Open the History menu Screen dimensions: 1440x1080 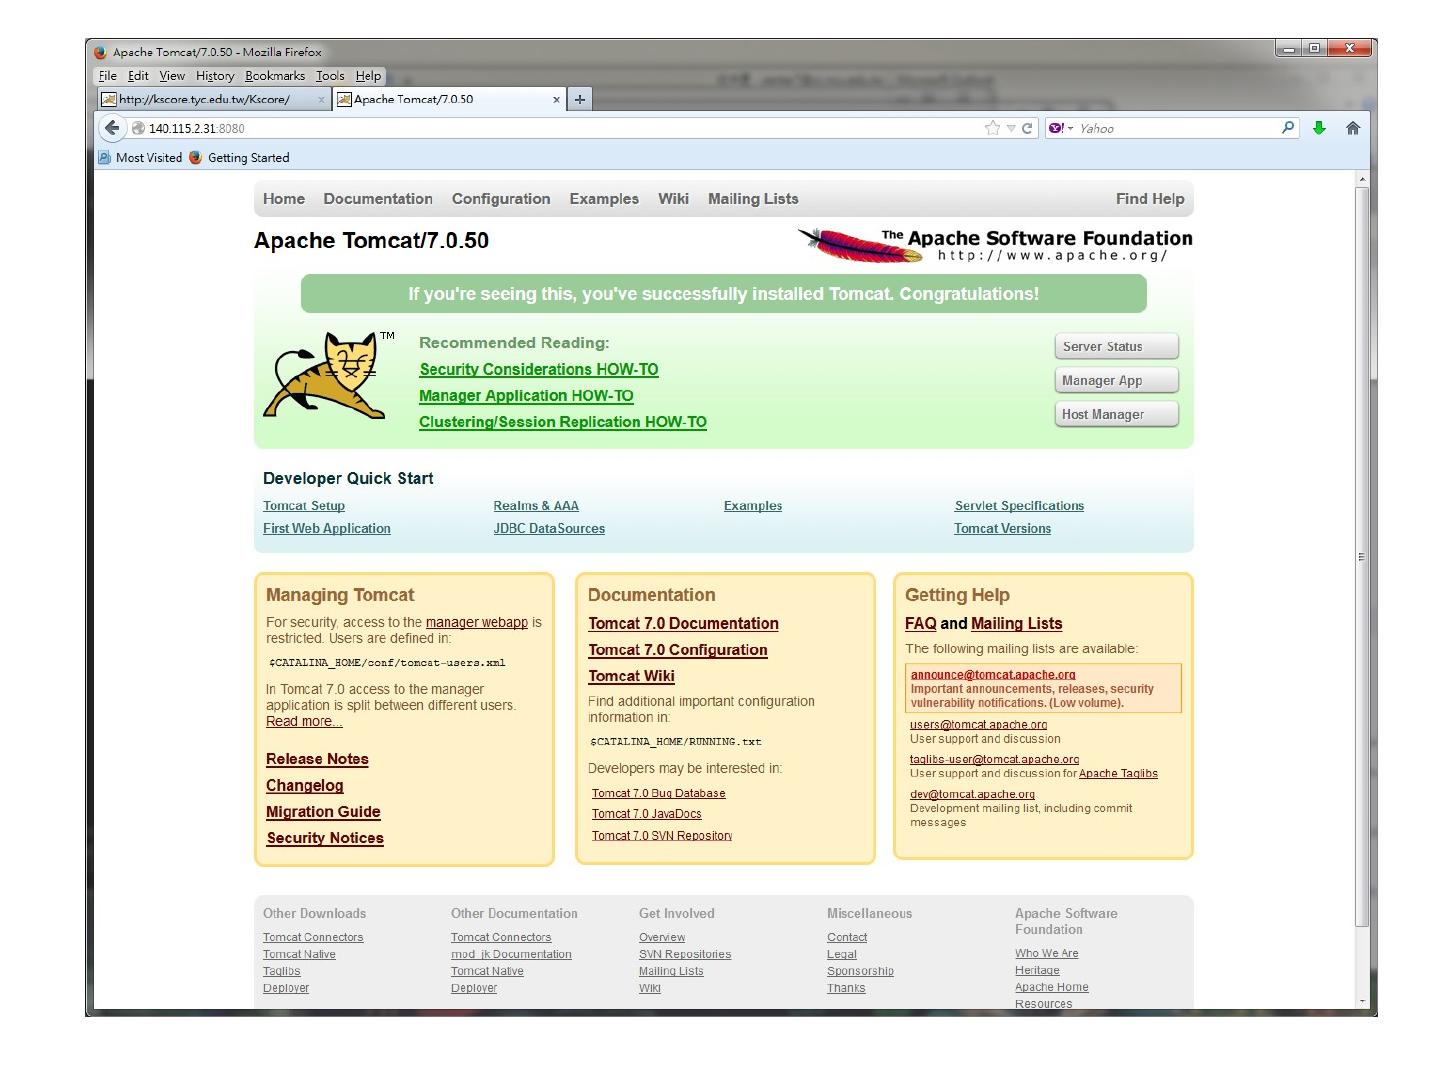click(x=215, y=76)
